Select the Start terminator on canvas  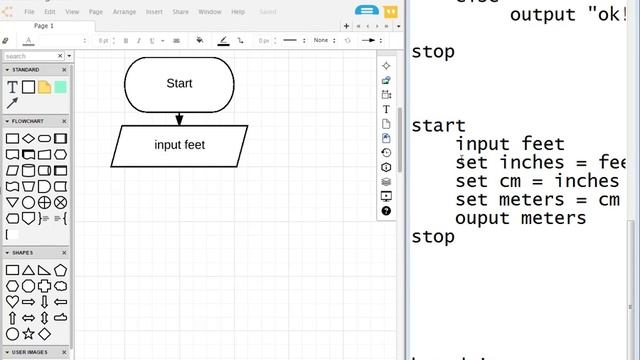[179, 84]
